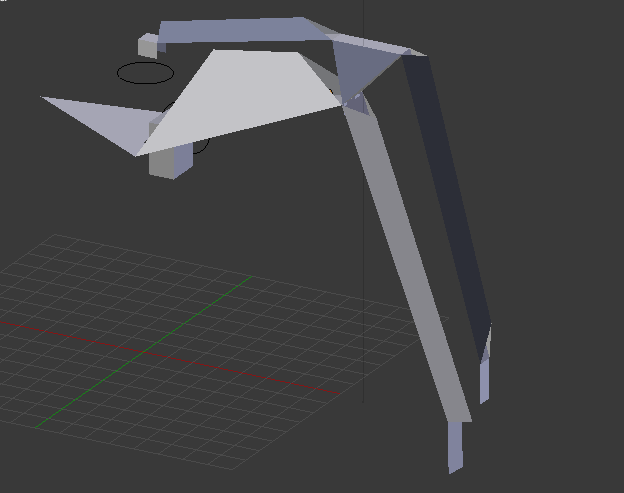The width and height of the screenshot is (624, 493).
Task: Select the bluish horizontal top beam
Action: (240, 30)
